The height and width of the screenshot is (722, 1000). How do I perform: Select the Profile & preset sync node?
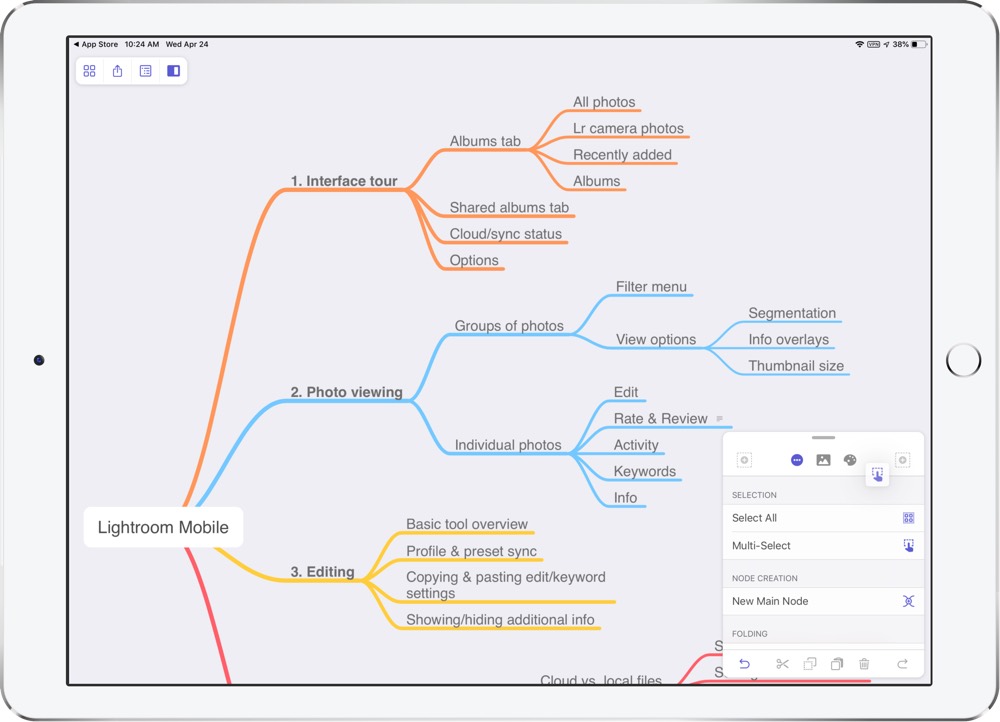coord(471,551)
